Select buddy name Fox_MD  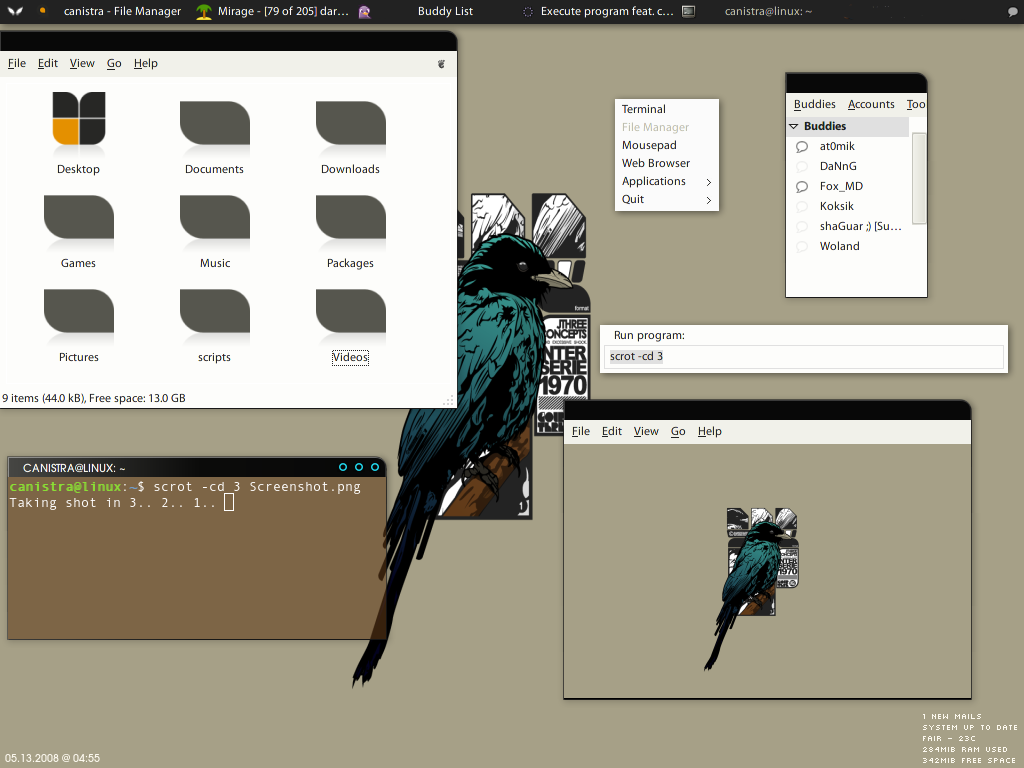[841, 186]
